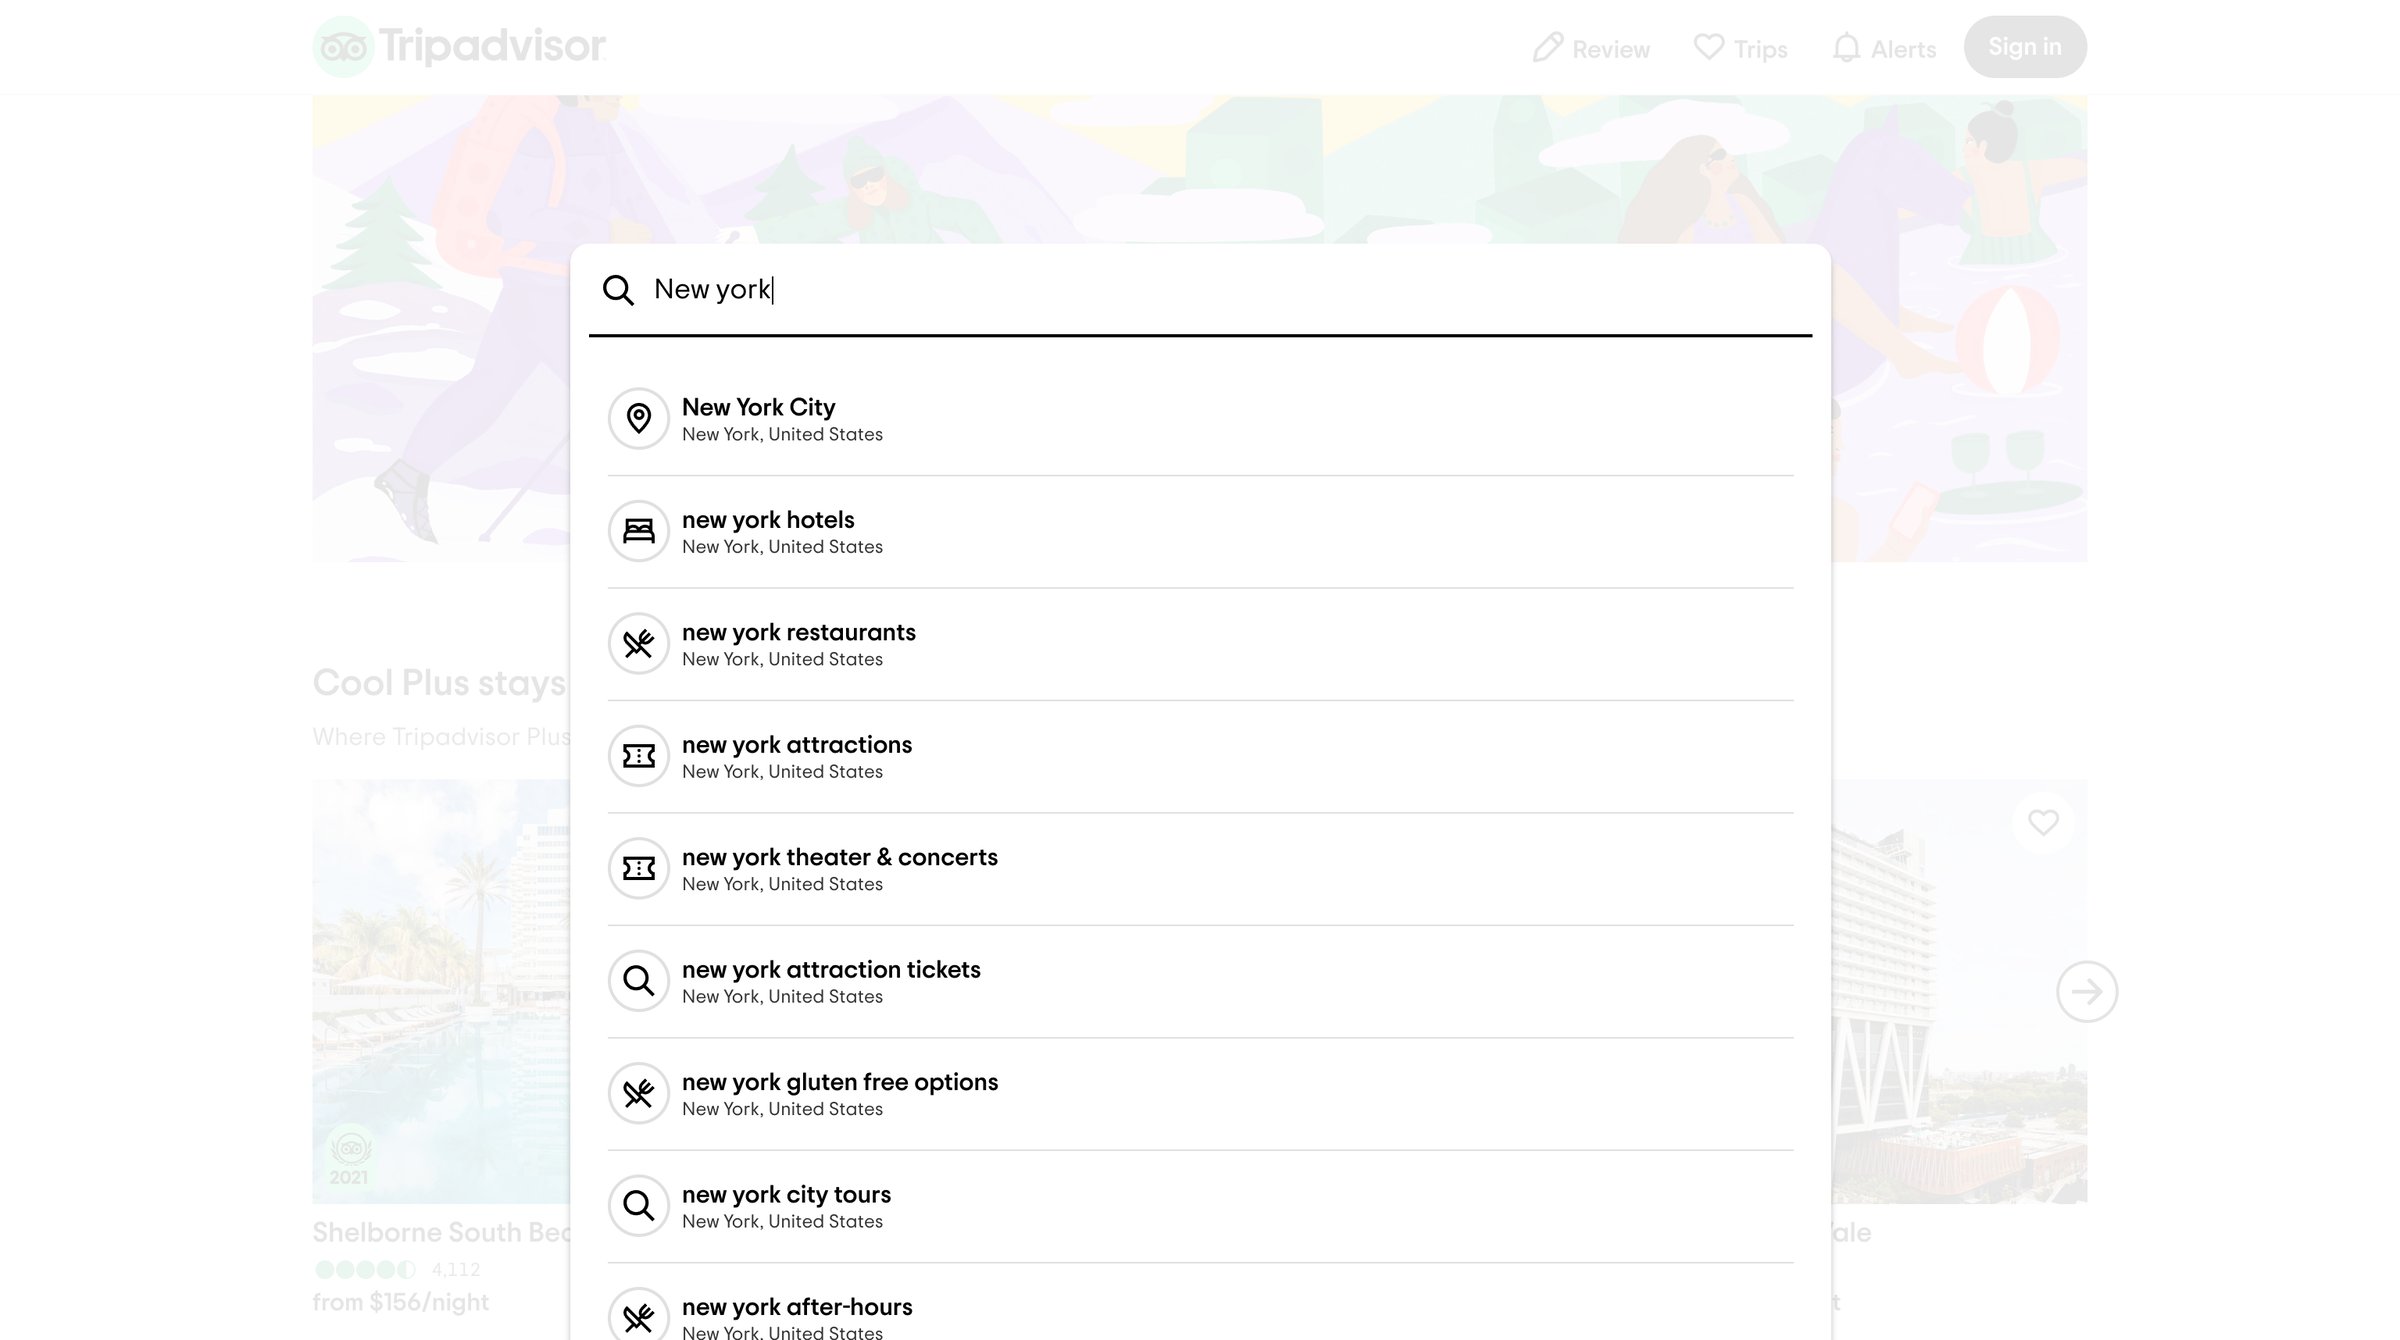The image size is (2400, 1340).
Task: Click the magnifier icon for new york city tours
Action: point(638,1206)
